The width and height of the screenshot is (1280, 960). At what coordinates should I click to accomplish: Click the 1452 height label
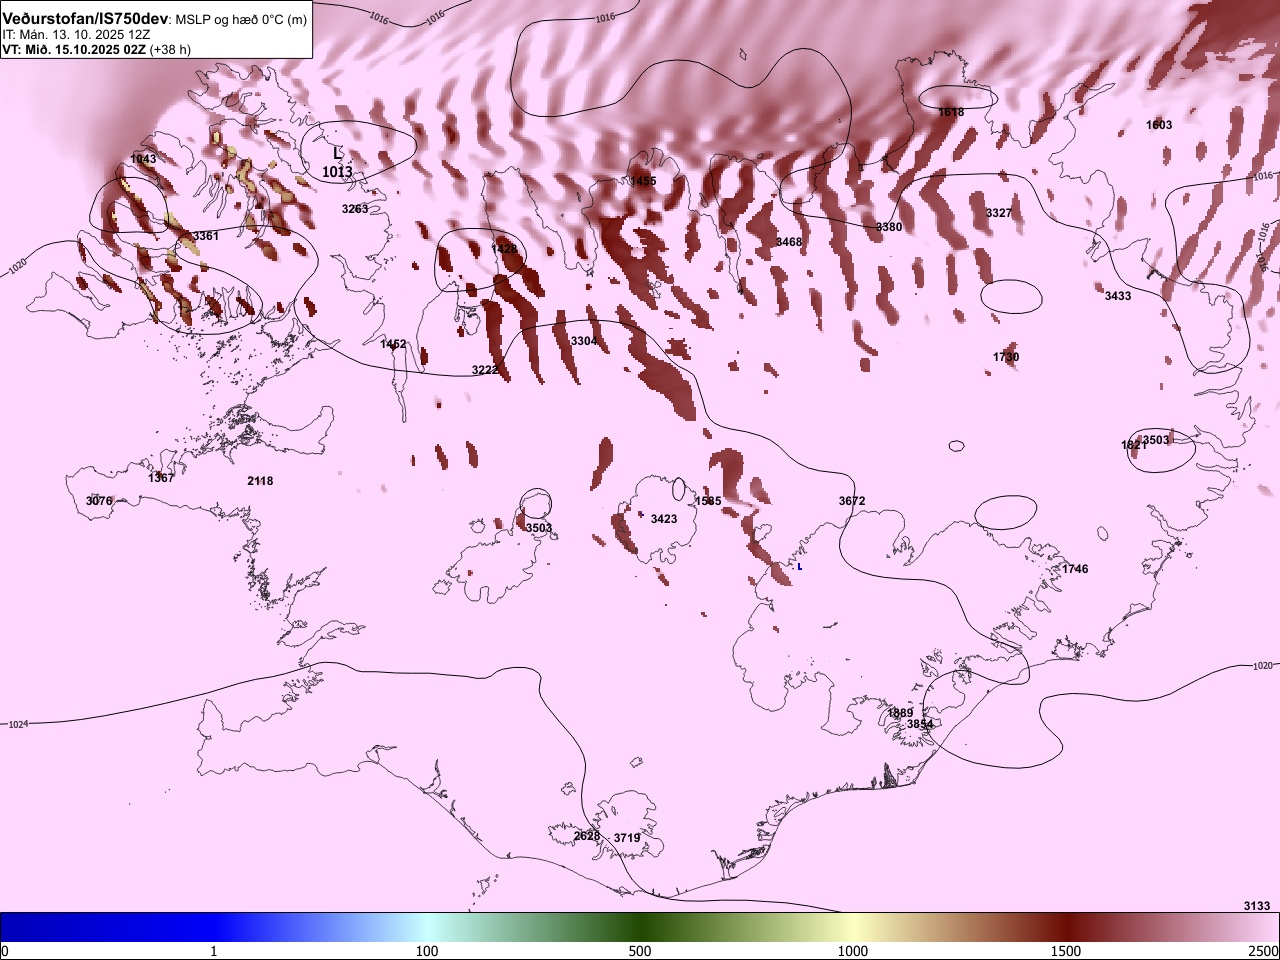[x=394, y=344]
